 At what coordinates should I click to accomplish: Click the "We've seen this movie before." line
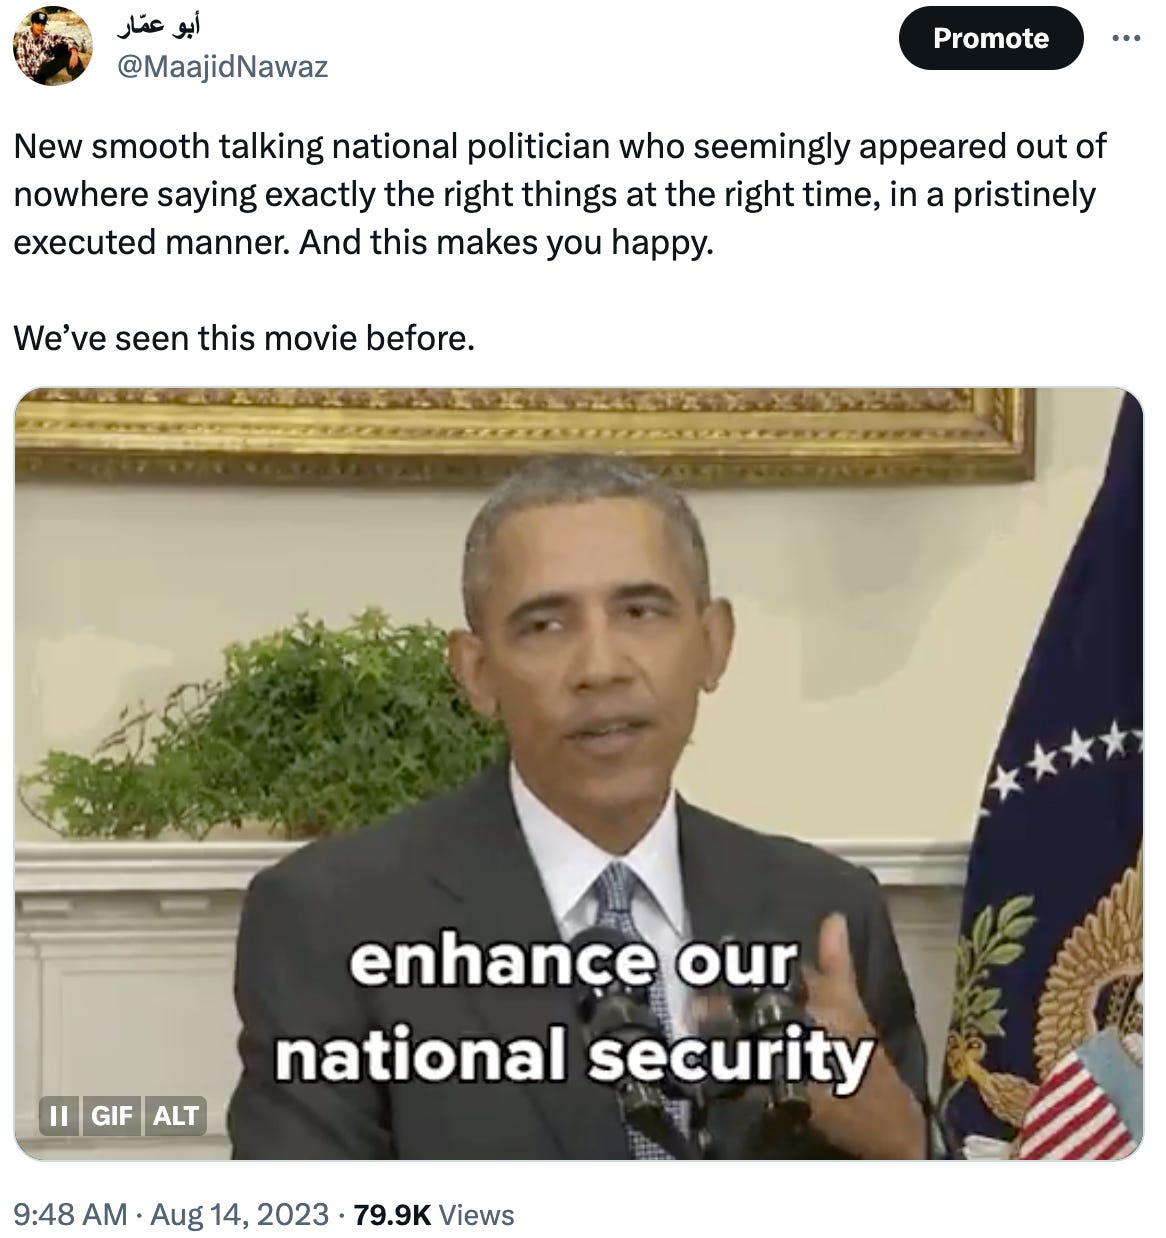point(244,338)
